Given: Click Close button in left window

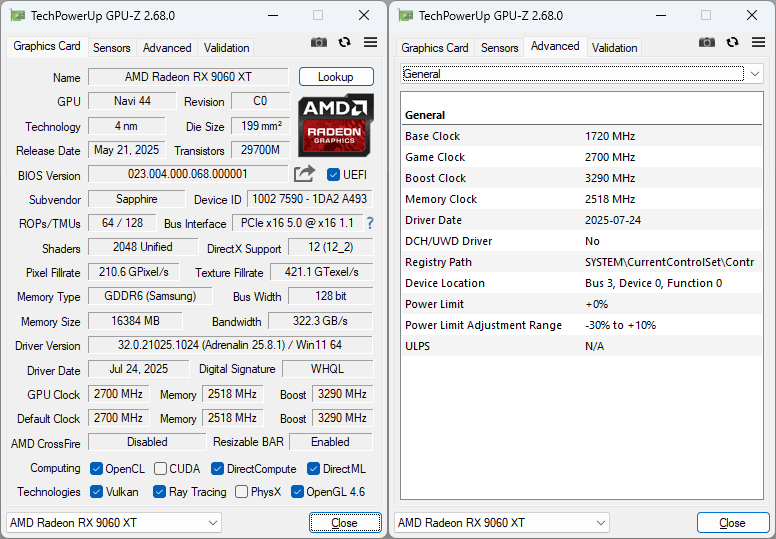Looking at the screenshot, I should pyautogui.click(x=345, y=523).
